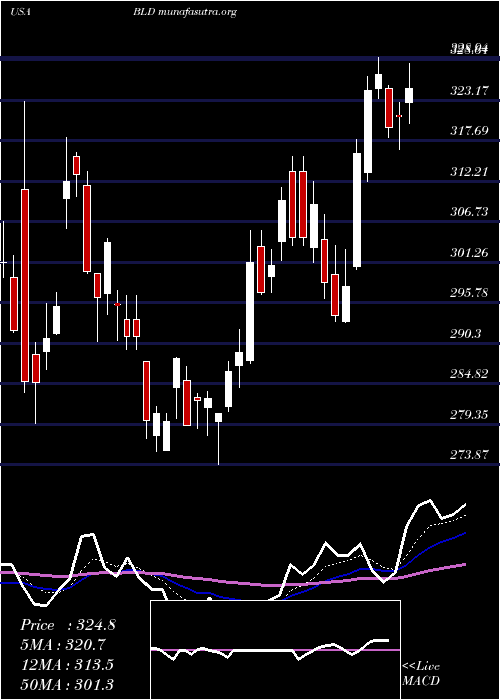
Task: Select the 273.87 price axis label
Action: point(469,455)
